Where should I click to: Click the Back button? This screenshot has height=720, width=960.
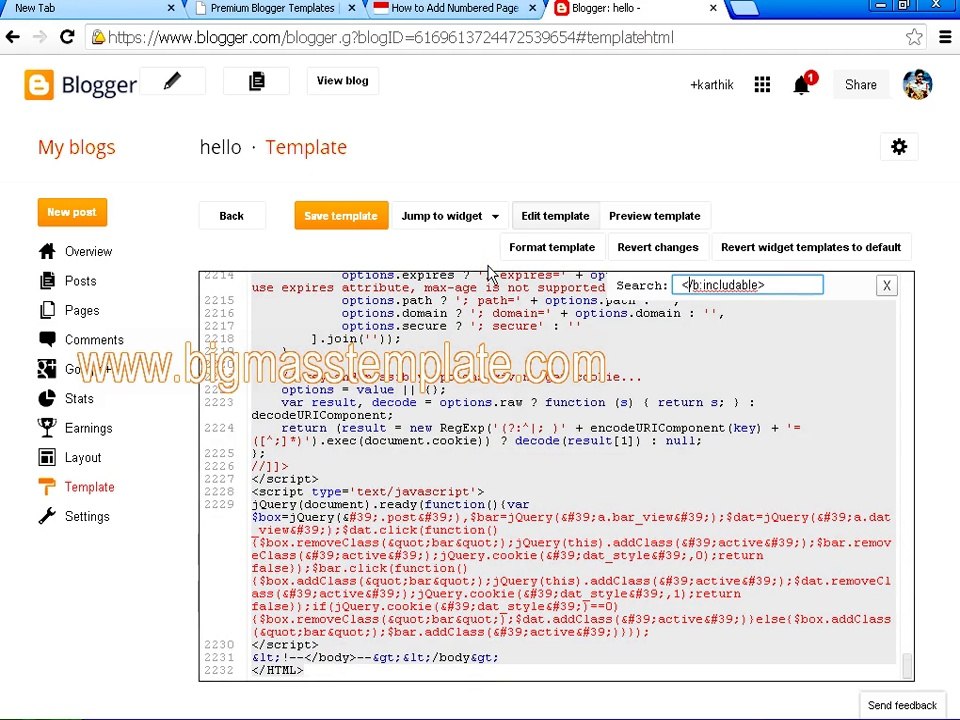(231, 216)
